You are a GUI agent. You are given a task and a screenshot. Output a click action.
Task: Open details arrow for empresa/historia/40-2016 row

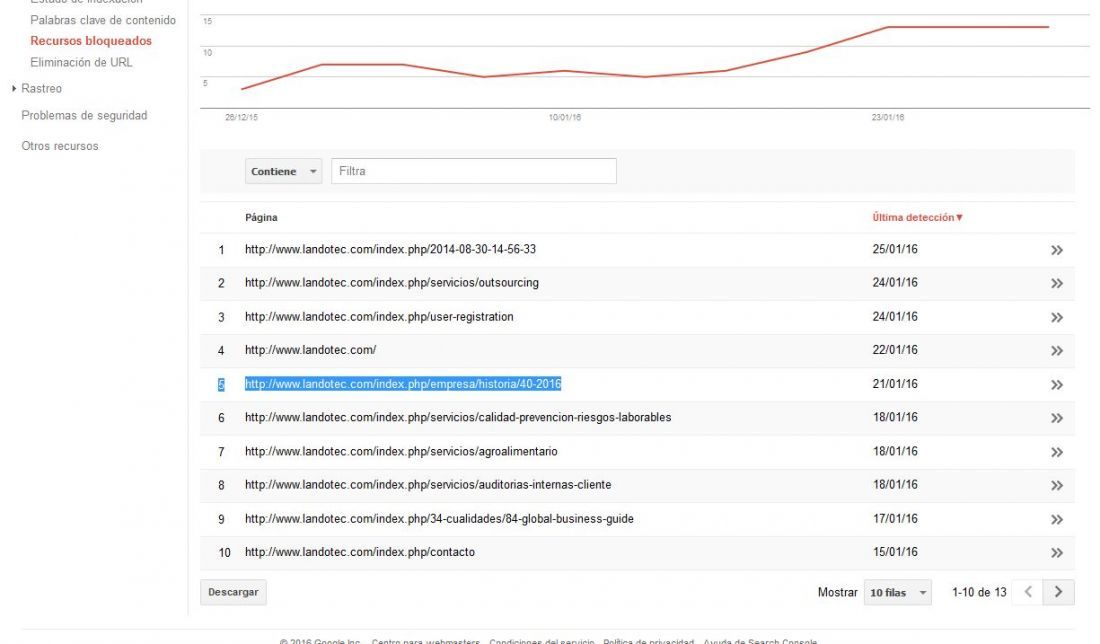[x=1057, y=384]
